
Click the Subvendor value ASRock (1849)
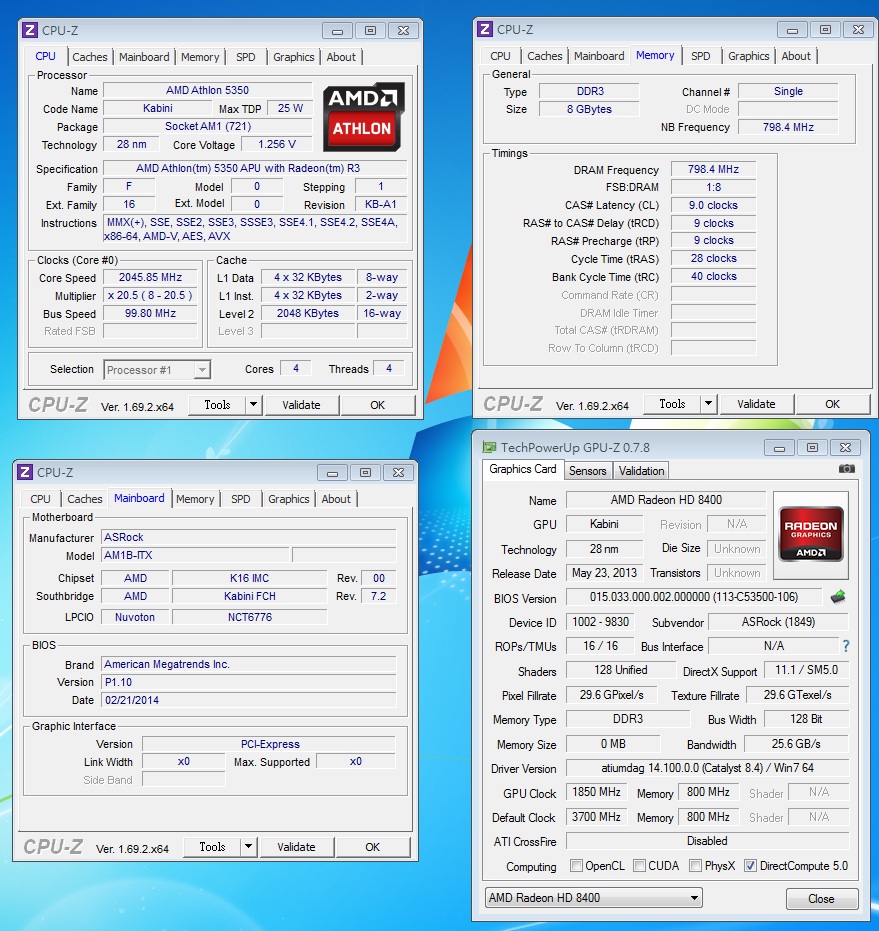pos(778,622)
